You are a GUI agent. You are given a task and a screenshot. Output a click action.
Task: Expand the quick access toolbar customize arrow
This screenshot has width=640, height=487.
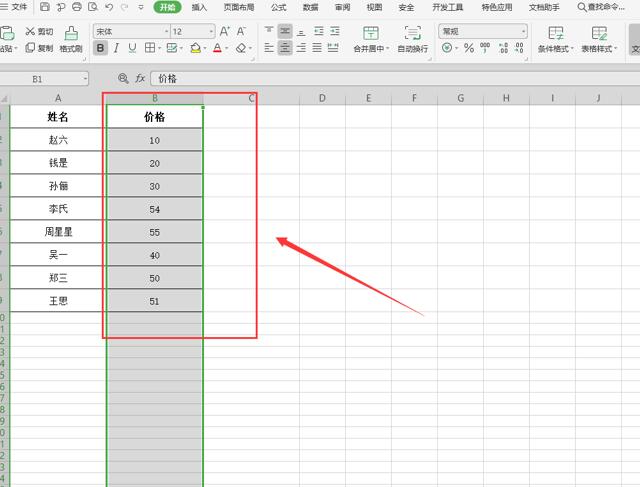click(141, 7)
